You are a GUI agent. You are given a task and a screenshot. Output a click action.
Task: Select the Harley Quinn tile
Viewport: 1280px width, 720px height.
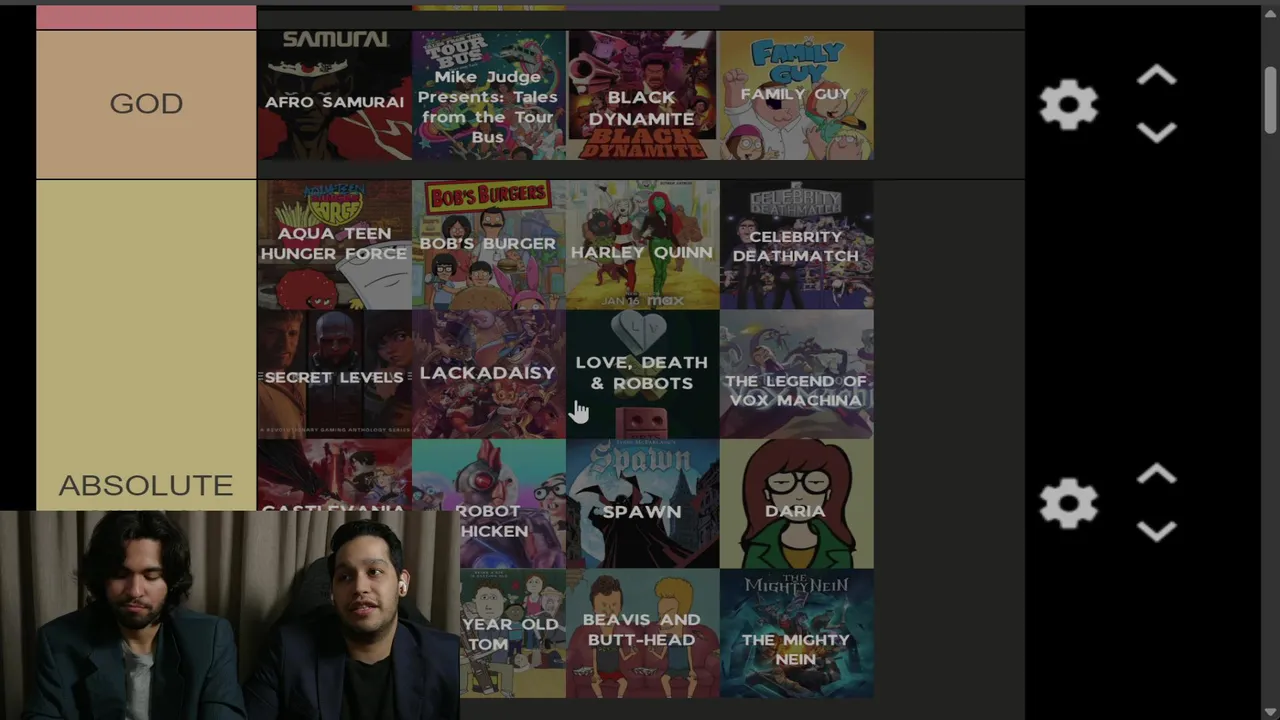[642, 245]
